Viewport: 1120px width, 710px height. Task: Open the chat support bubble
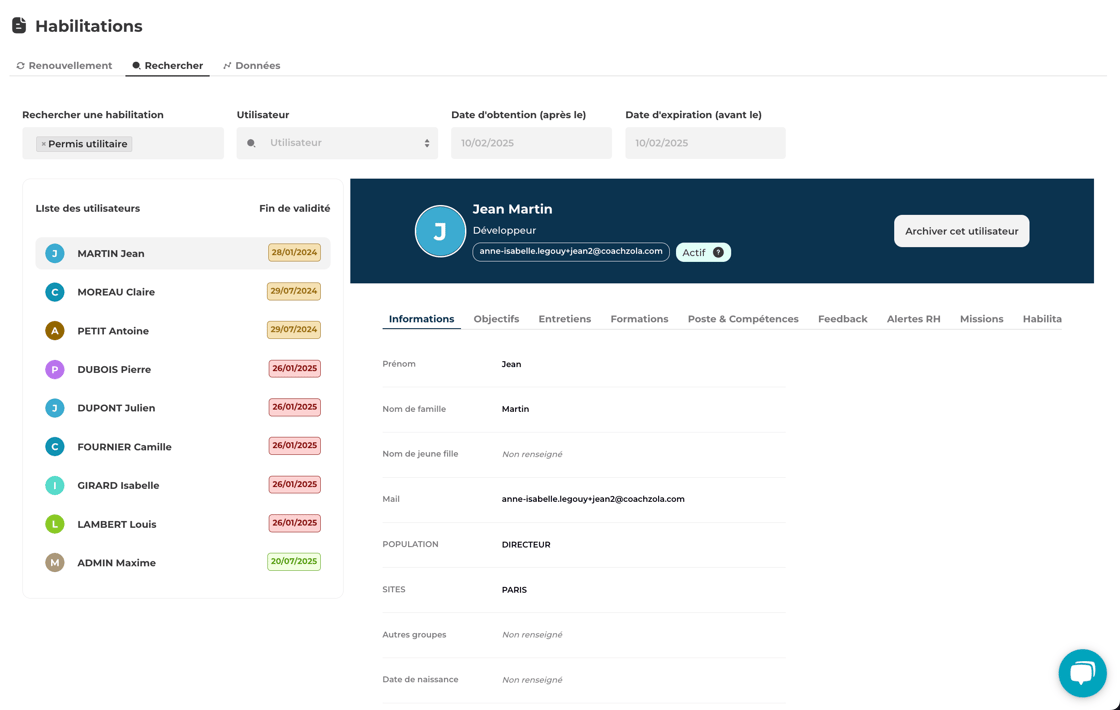pos(1082,673)
